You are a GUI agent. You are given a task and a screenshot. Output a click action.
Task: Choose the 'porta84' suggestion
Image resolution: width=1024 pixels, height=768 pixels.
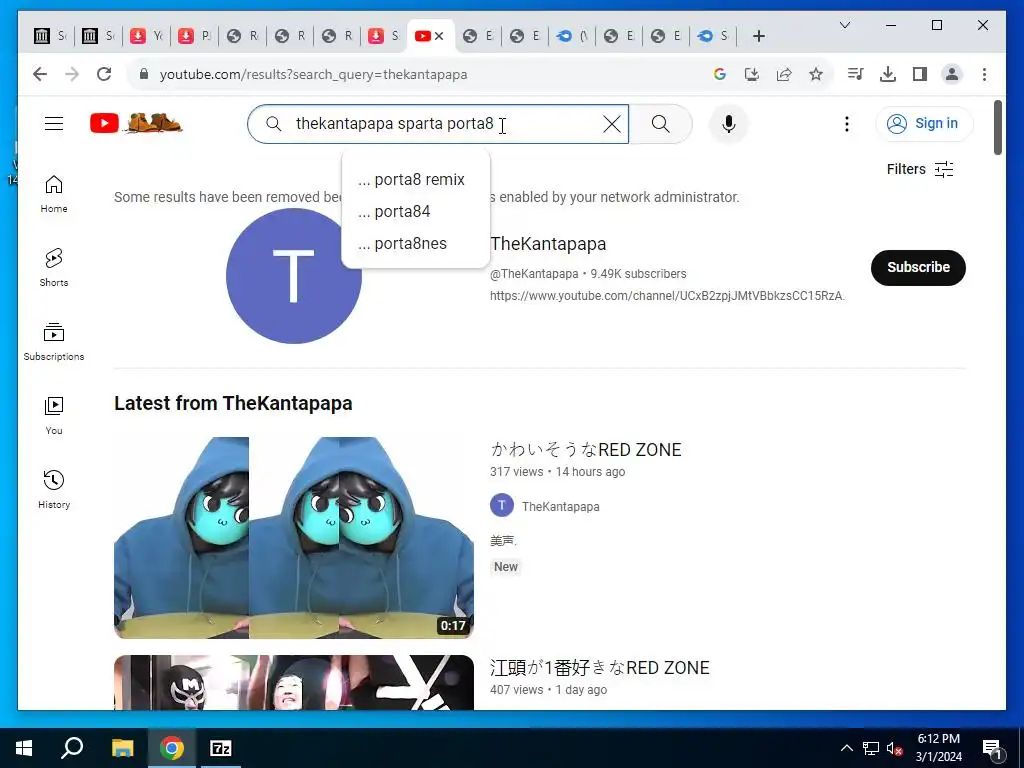pyautogui.click(x=415, y=212)
